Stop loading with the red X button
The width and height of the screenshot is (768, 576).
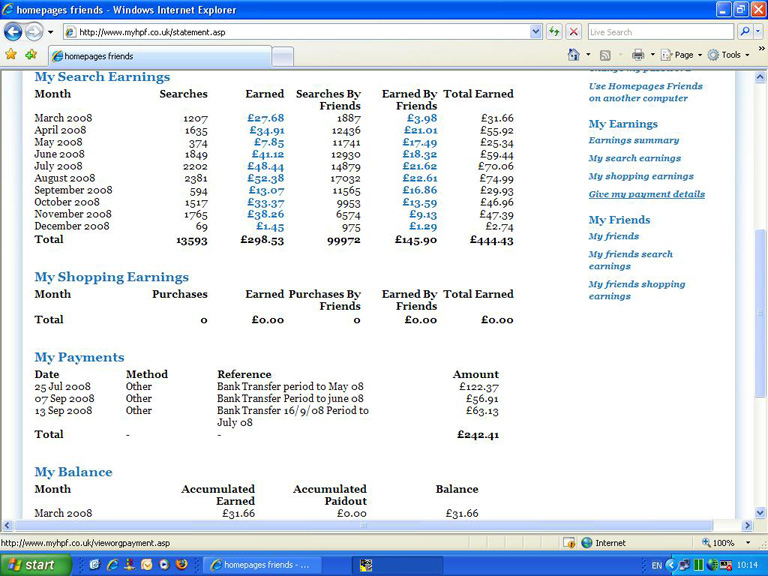point(573,32)
